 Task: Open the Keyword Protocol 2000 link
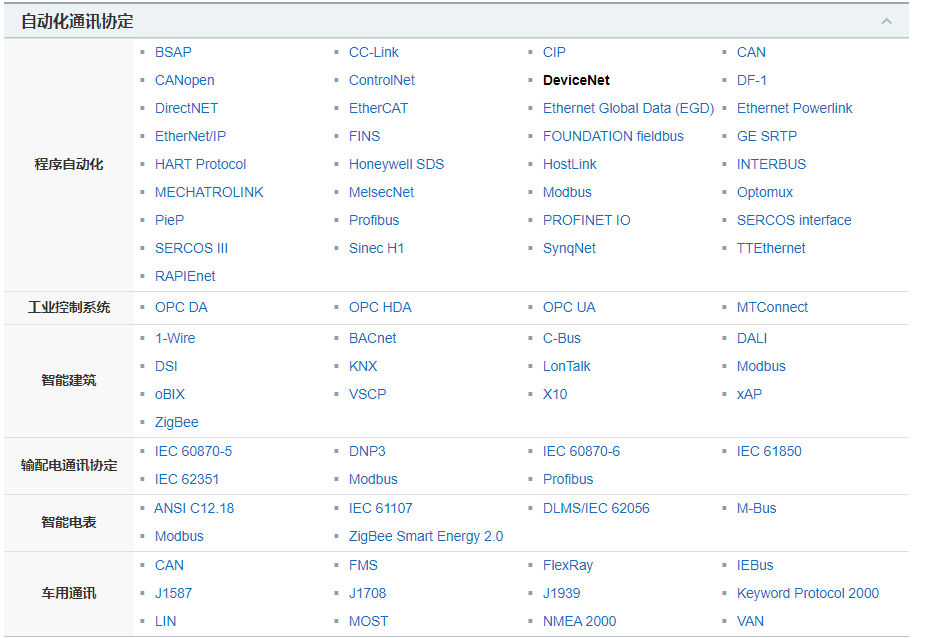(808, 593)
